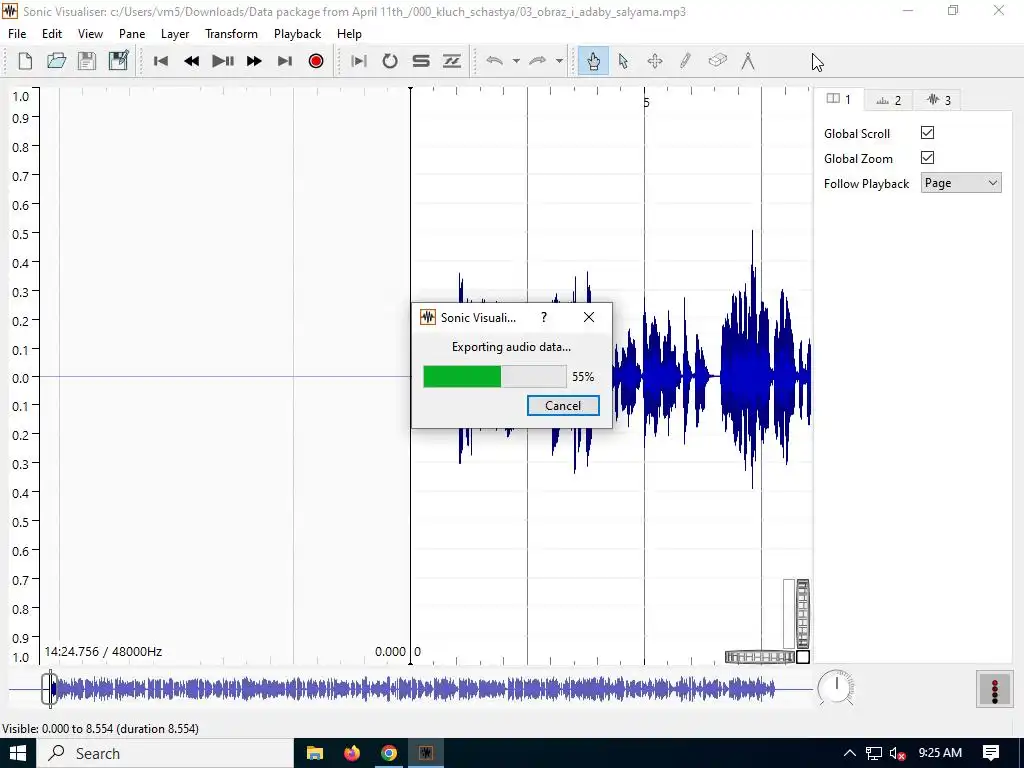
Task: Click the Undo arrow icon
Action: pyautogui.click(x=494, y=61)
